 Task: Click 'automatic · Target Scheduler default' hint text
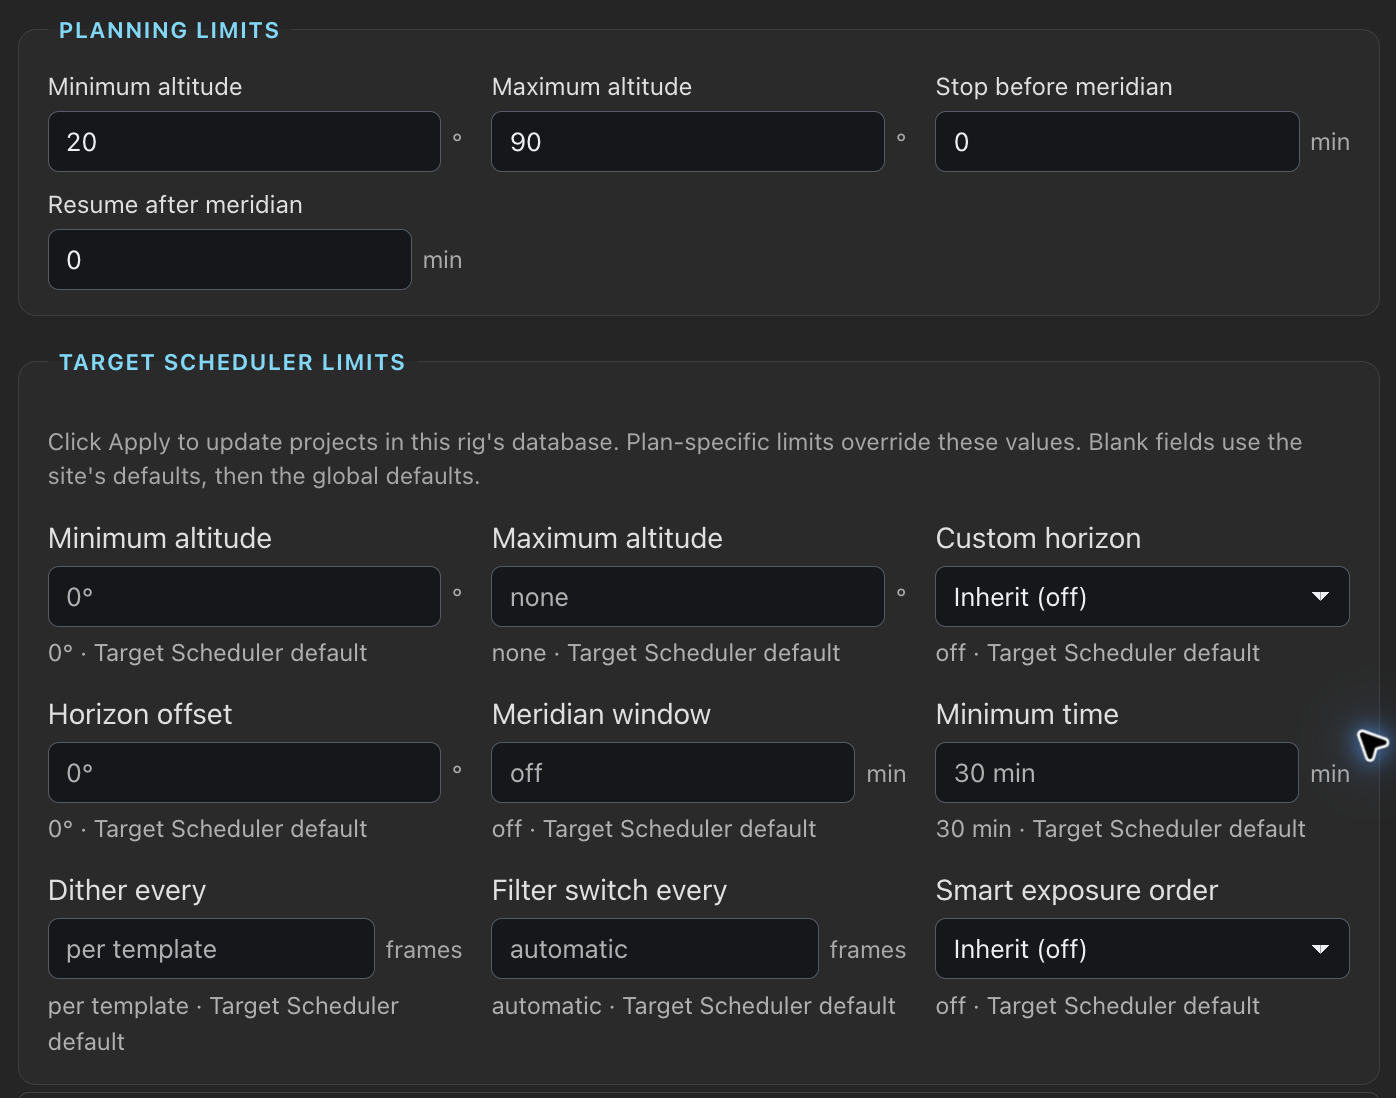point(694,1006)
